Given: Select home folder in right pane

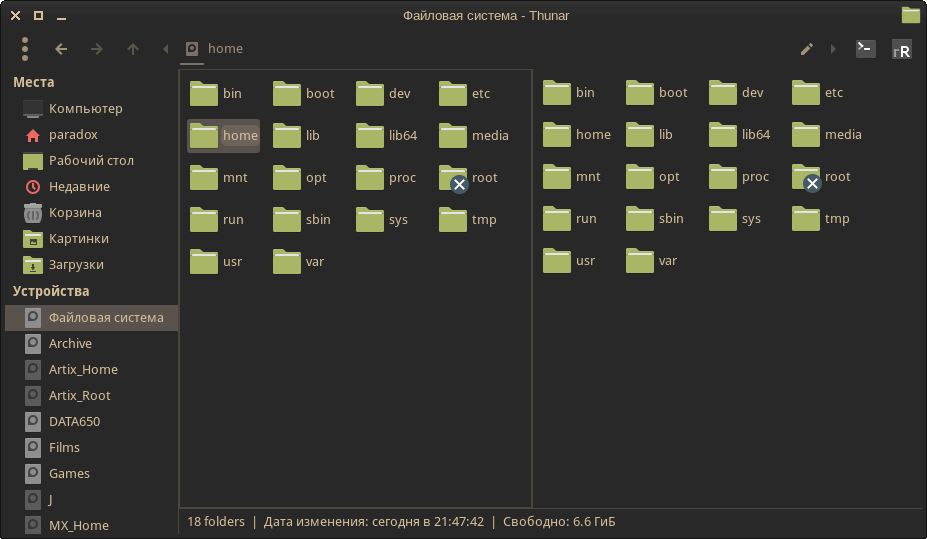Looking at the screenshot, I should tap(576, 134).
